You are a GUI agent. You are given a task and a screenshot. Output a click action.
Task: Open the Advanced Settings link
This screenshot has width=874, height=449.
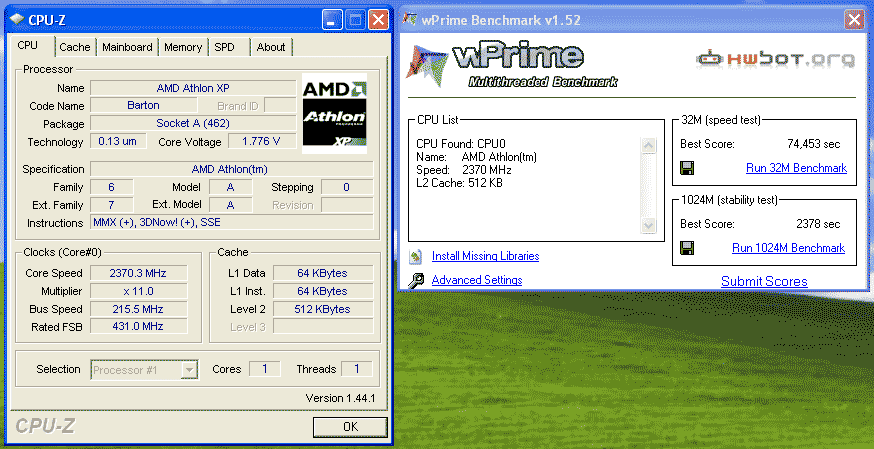pyautogui.click(x=477, y=280)
